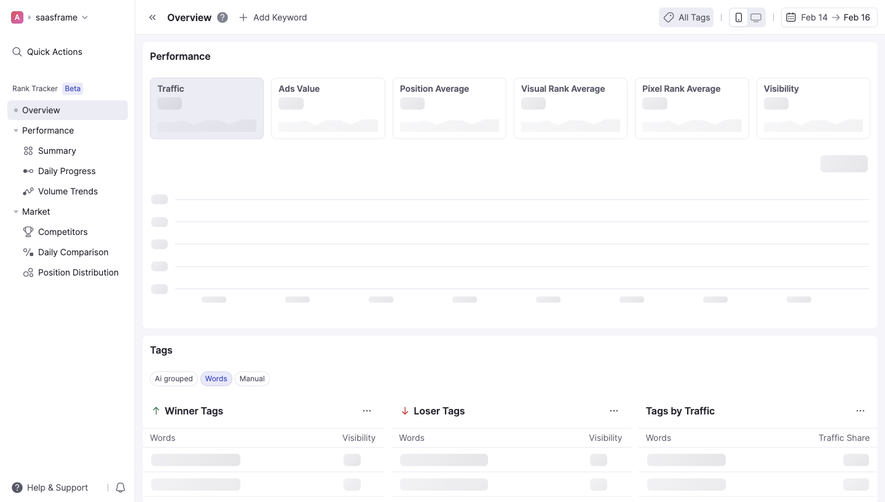885x502 pixels.
Task: Click the Overview help question mark
Action: [x=222, y=18]
